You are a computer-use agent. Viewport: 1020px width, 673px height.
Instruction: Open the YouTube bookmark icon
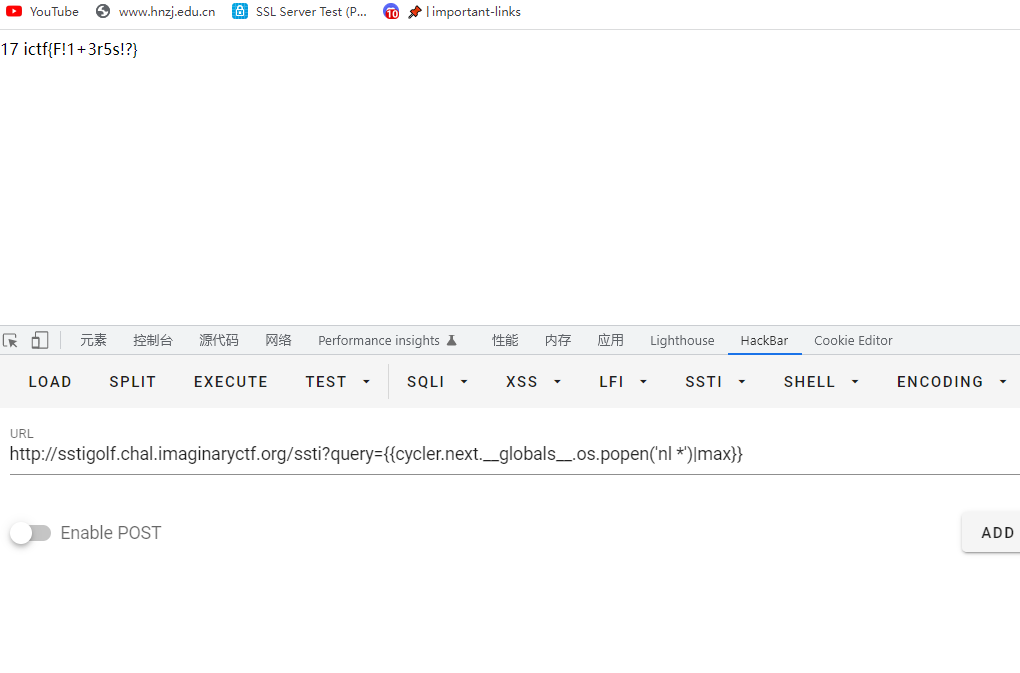[14, 11]
